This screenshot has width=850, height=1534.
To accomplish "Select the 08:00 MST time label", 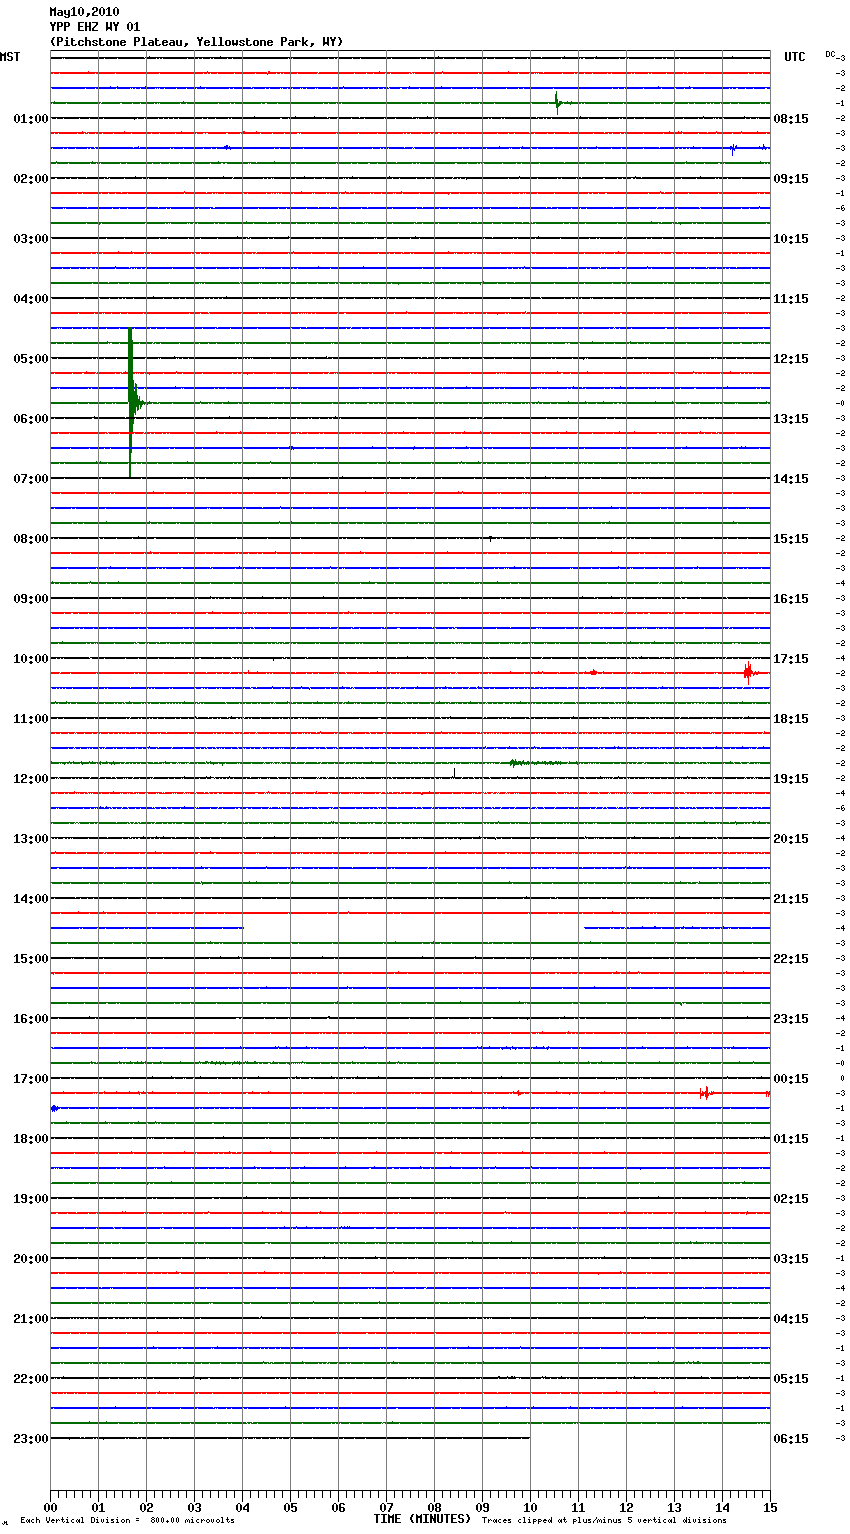I will (30, 538).
